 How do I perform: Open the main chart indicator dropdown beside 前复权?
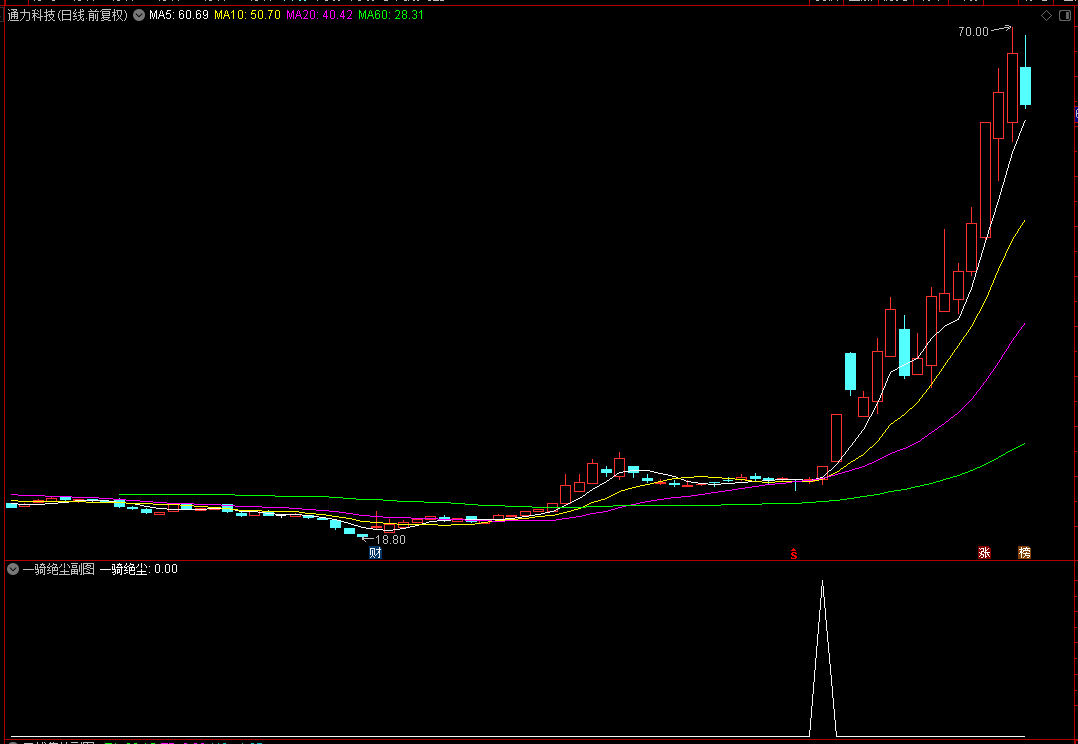click(139, 15)
